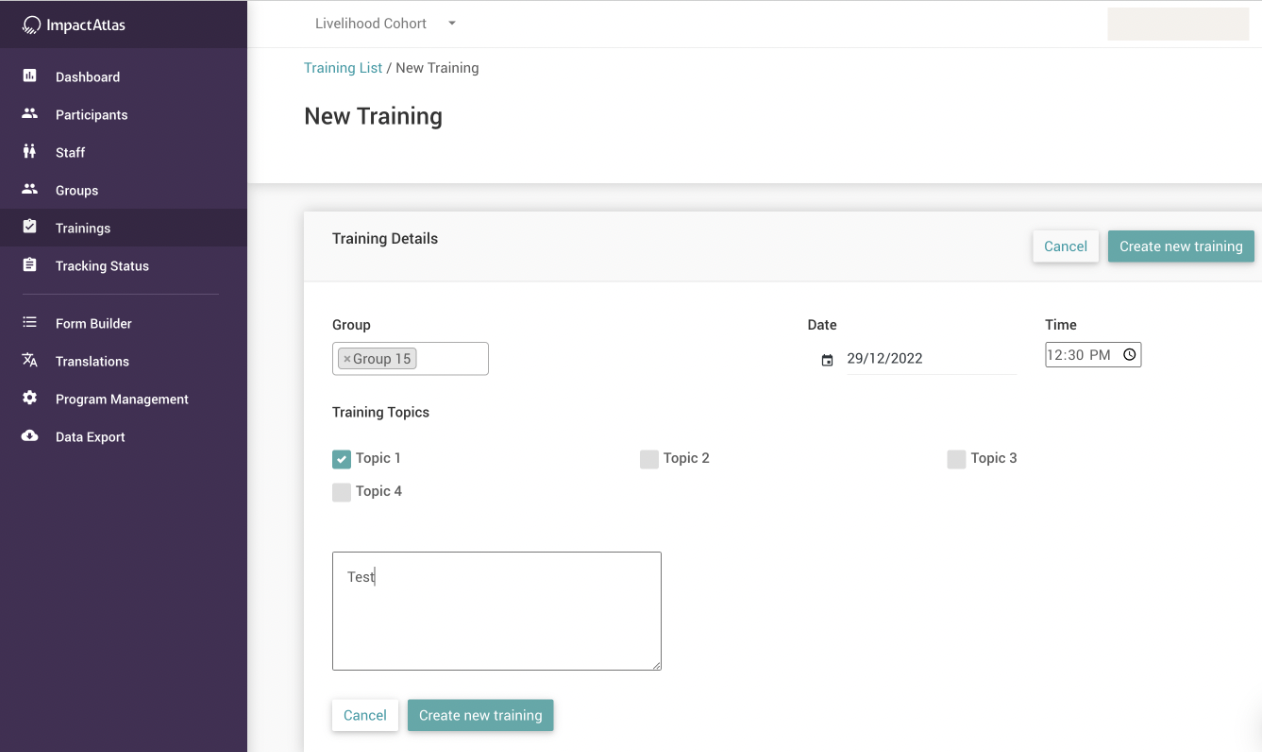Open the Group selection combo box

click(452, 359)
